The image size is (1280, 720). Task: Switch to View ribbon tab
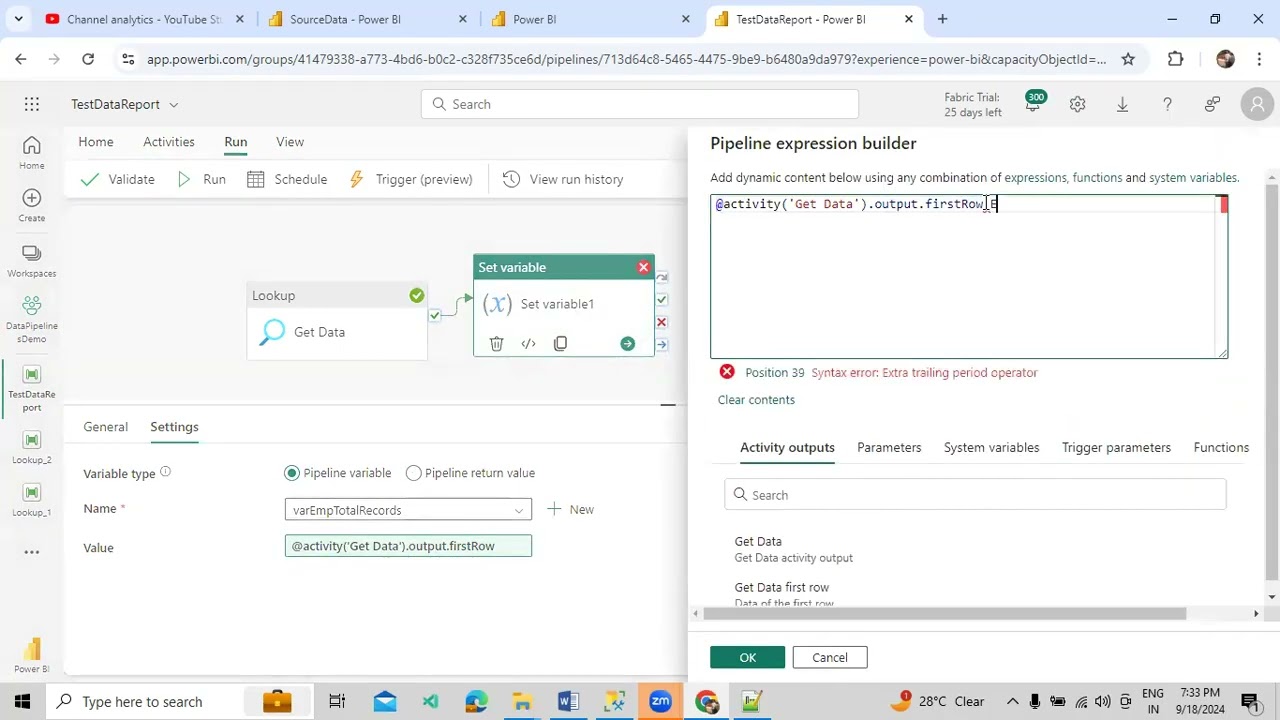(290, 142)
